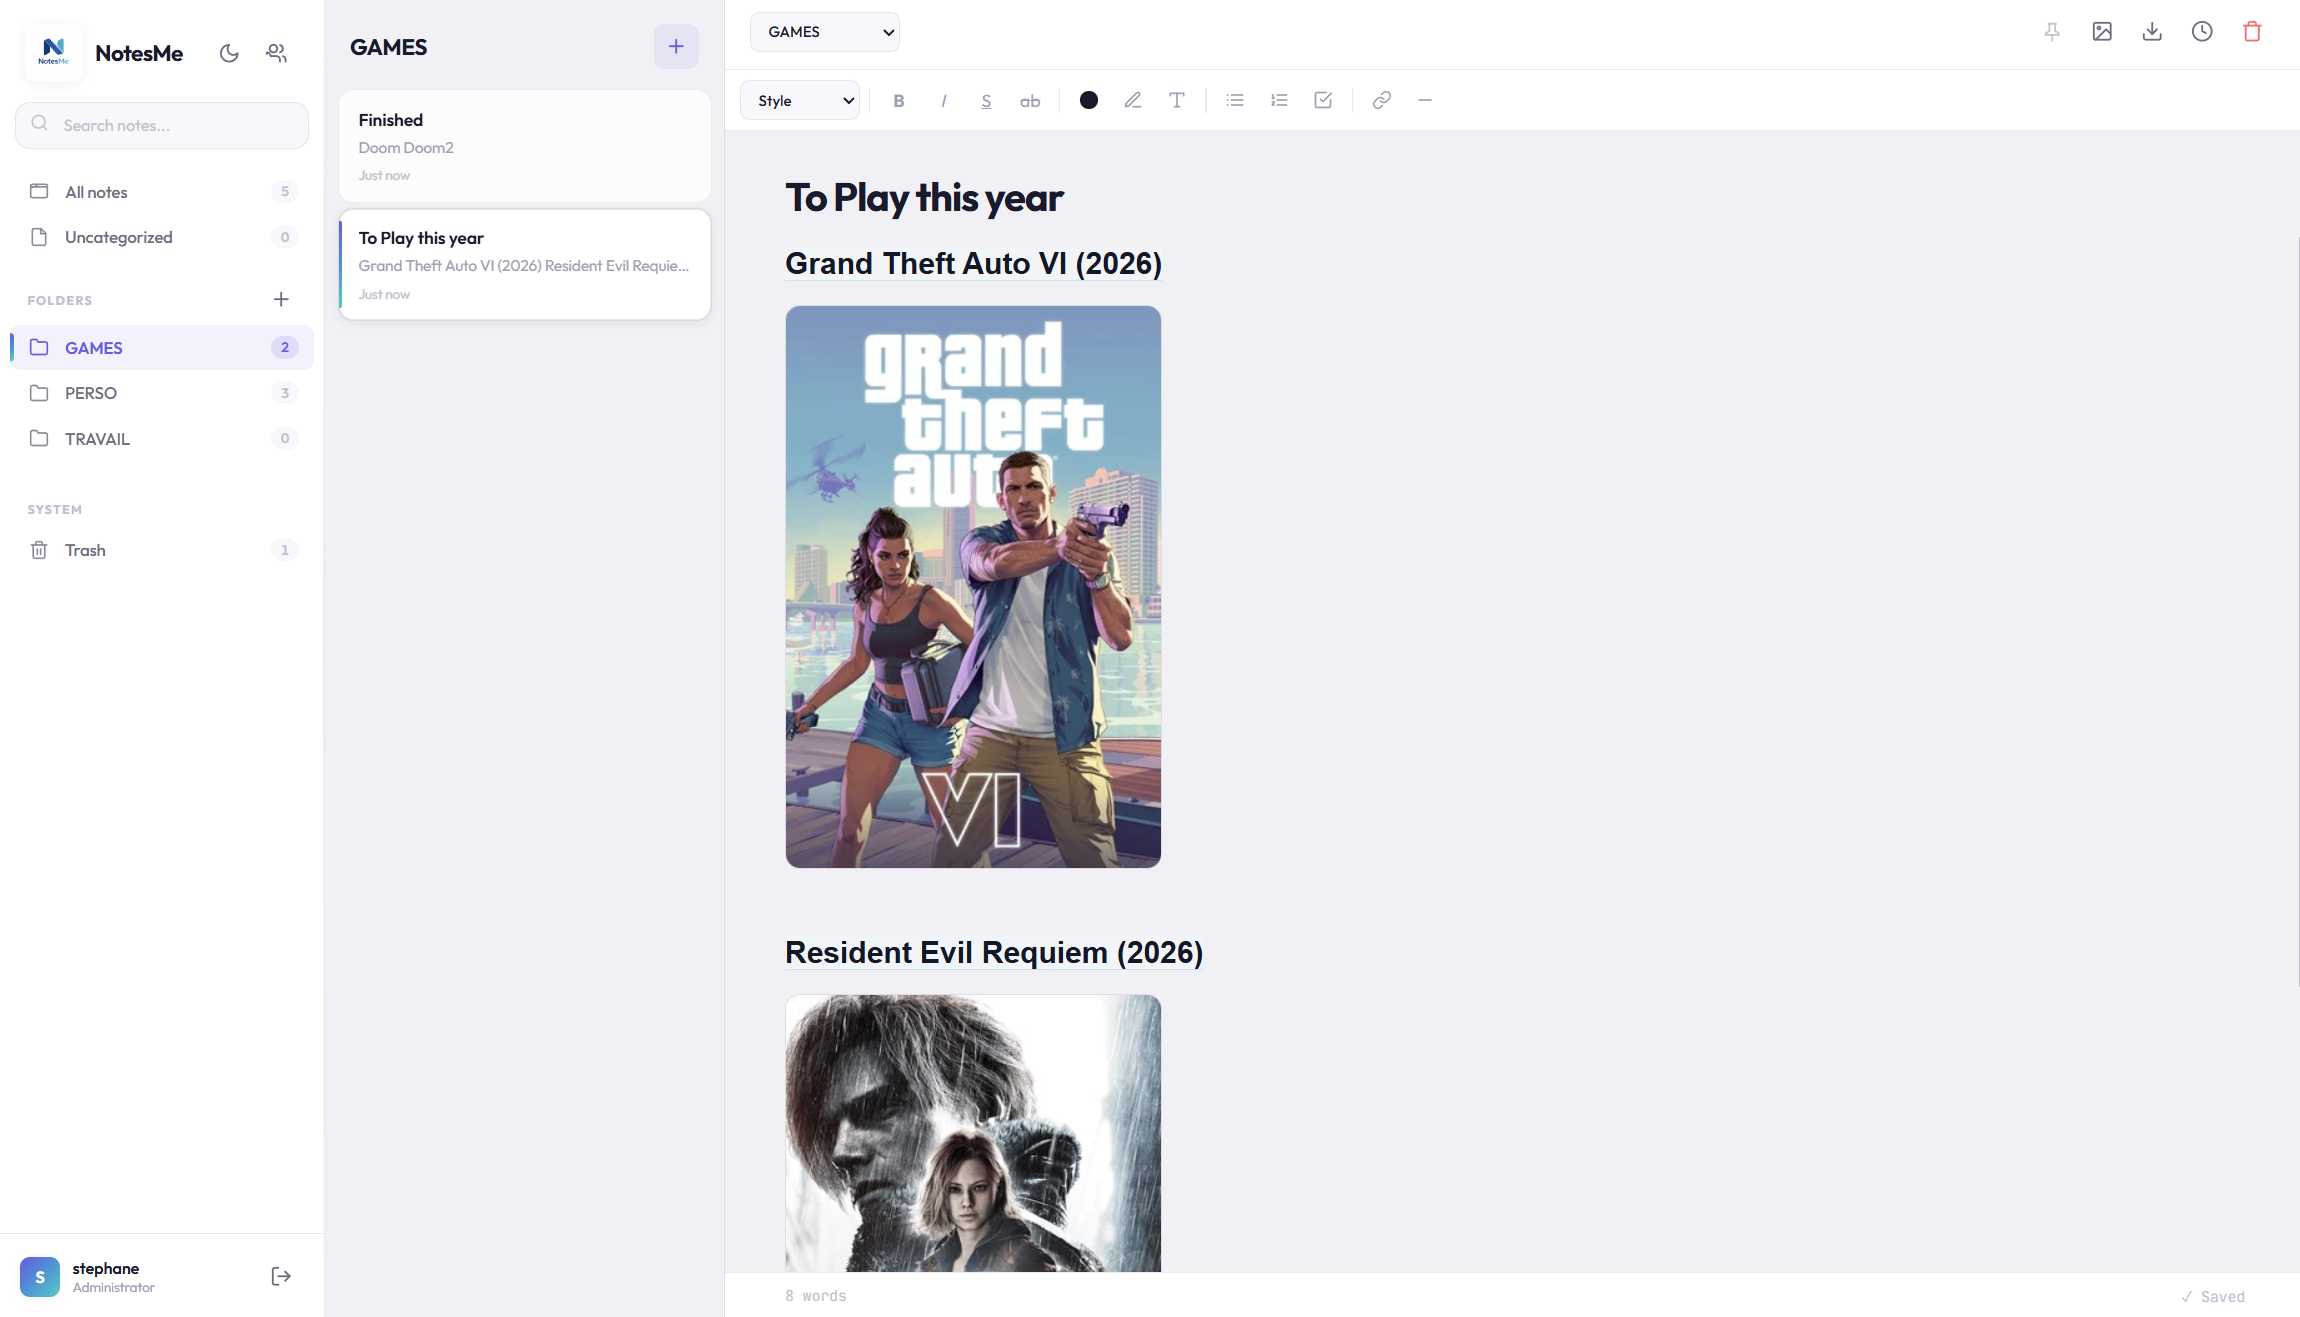
Task: Open the note titled Finished
Action: [x=524, y=145]
